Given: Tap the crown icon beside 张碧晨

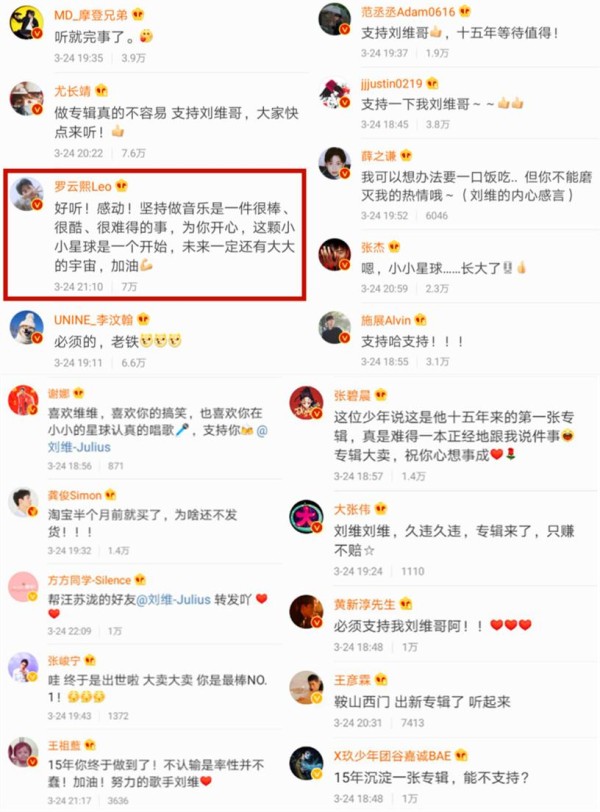Looking at the screenshot, I should (x=381, y=395).
